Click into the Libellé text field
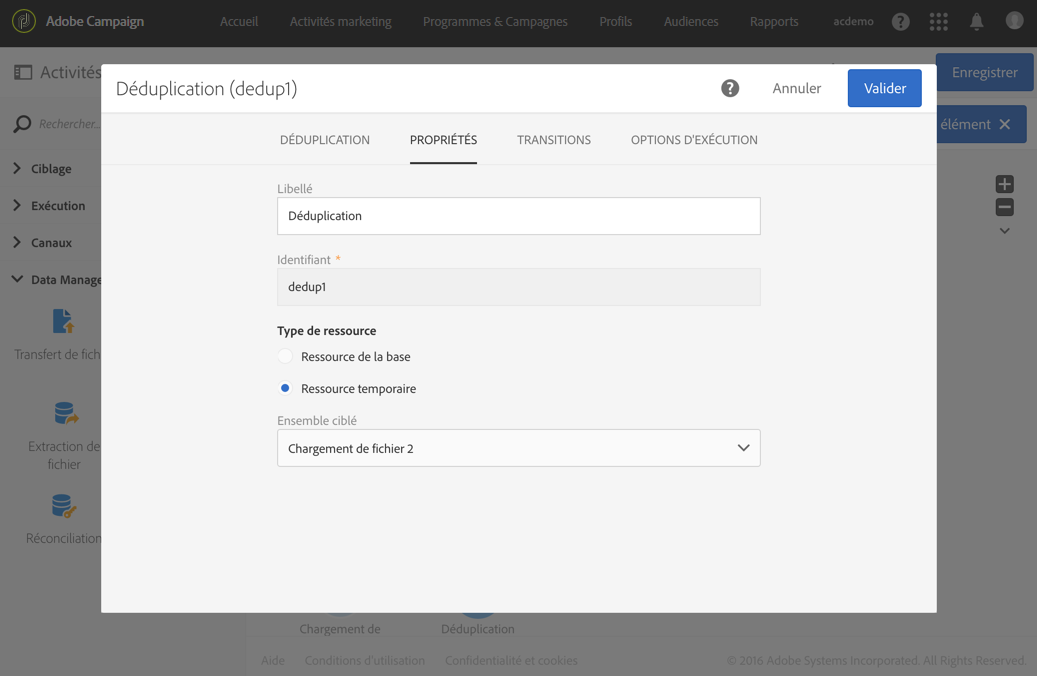 point(518,216)
